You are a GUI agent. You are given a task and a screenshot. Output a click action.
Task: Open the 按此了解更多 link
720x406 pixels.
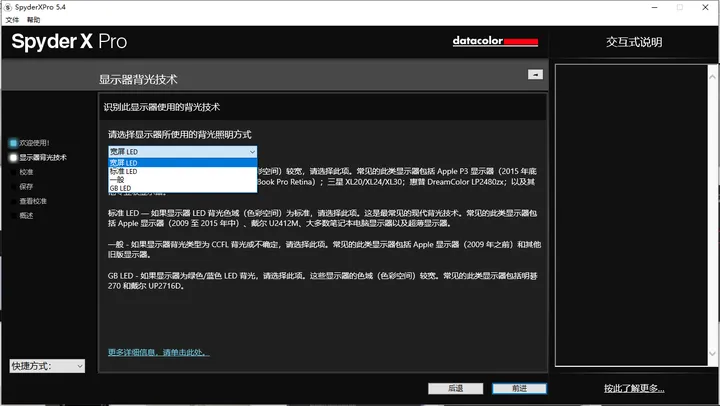(x=634, y=389)
